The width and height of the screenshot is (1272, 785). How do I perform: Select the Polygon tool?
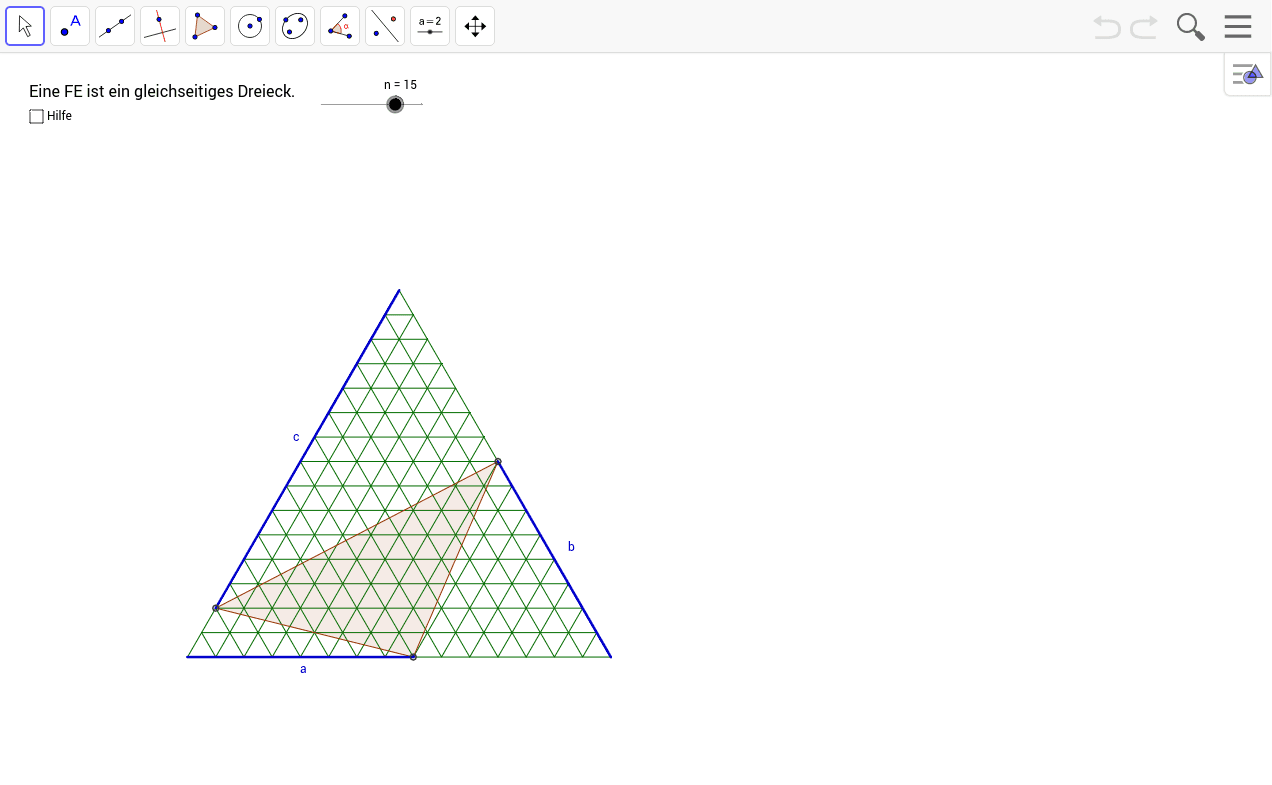click(x=205, y=26)
